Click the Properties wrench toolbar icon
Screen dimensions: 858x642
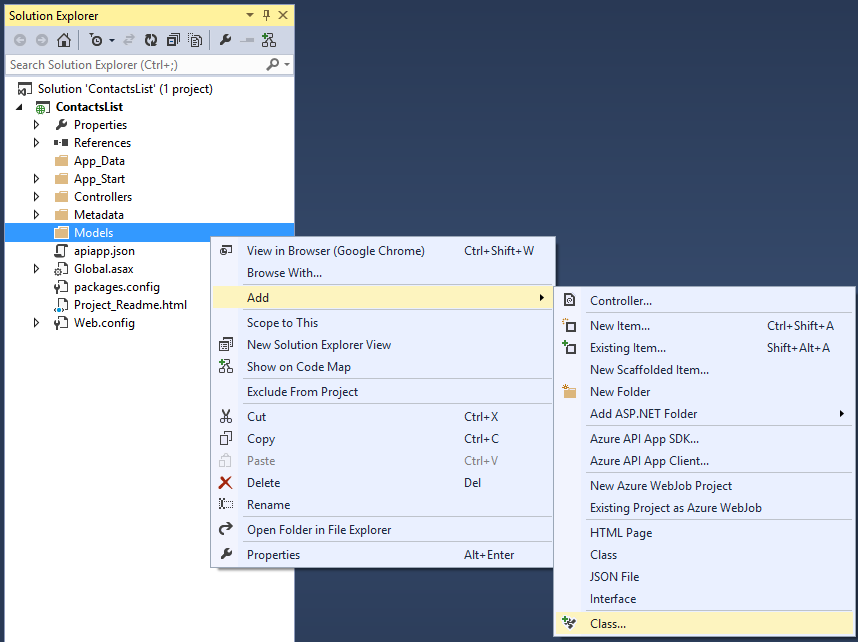point(225,40)
